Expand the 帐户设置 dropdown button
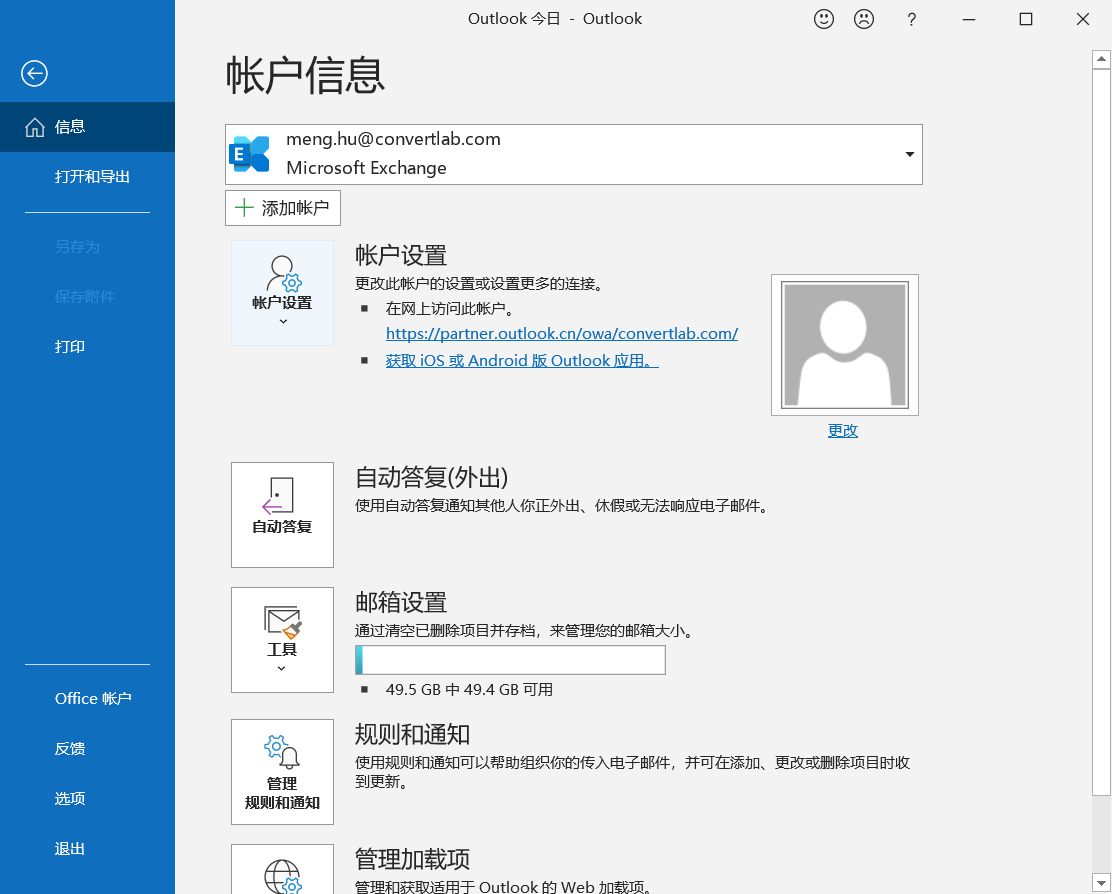Image resolution: width=1112 pixels, height=894 pixels. (x=282, y=293)
